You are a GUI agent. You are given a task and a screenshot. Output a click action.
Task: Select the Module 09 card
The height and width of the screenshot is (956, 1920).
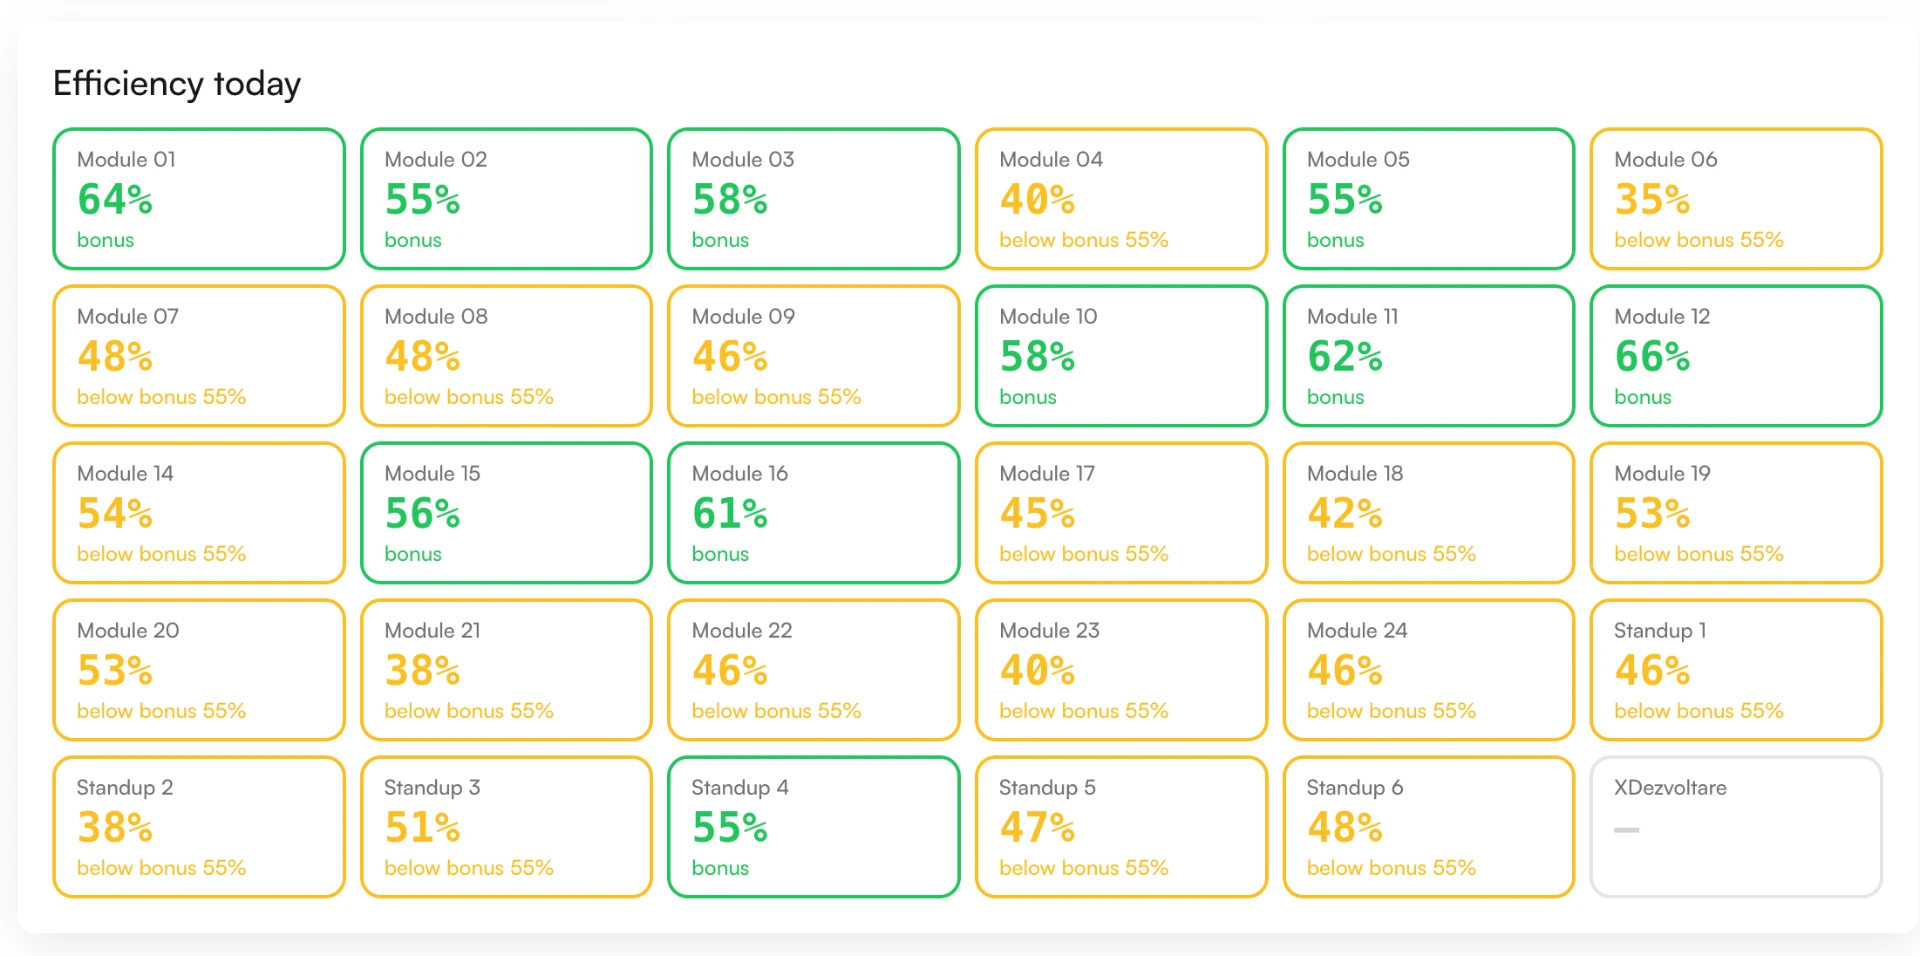coord(814,356)
